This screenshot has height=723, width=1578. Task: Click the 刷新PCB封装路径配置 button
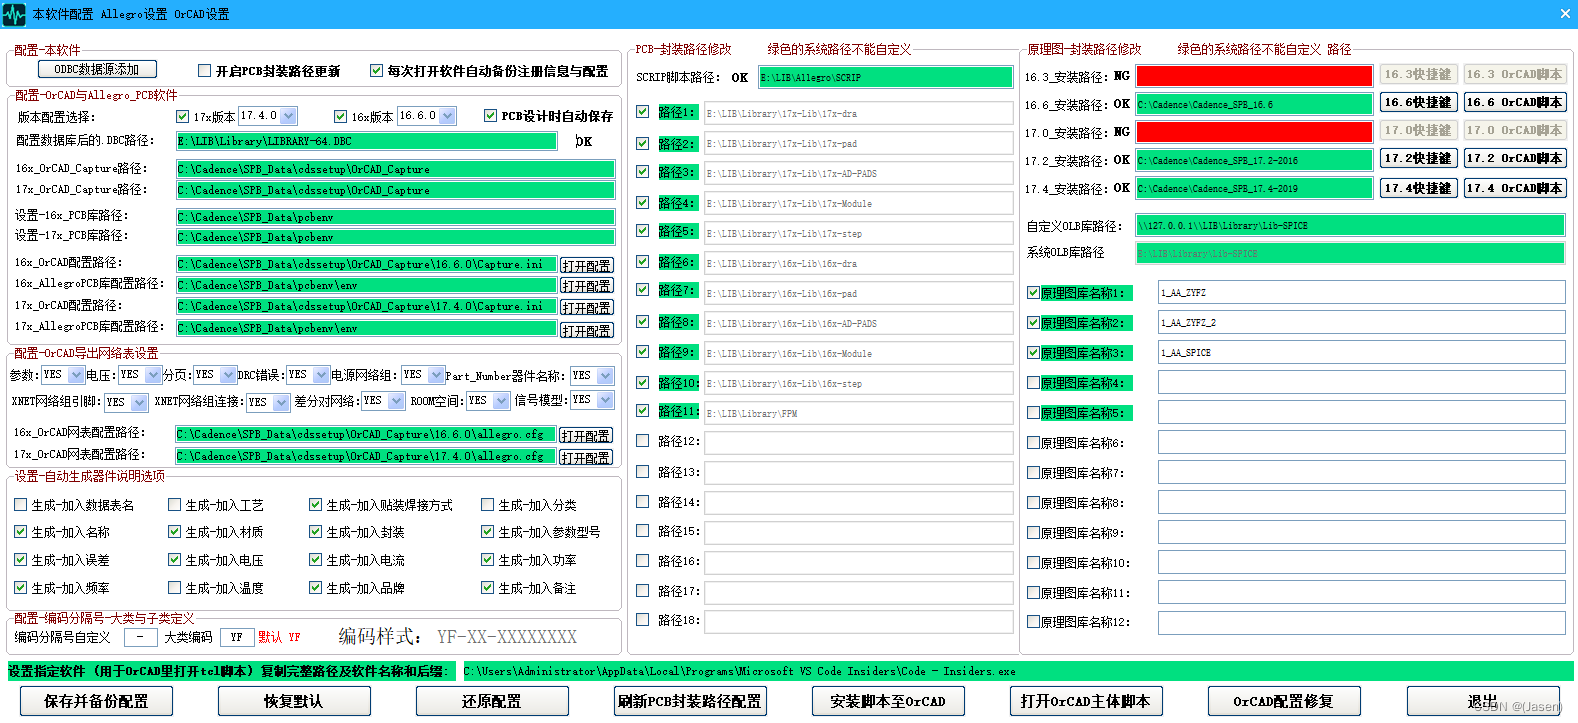point(690,701)
